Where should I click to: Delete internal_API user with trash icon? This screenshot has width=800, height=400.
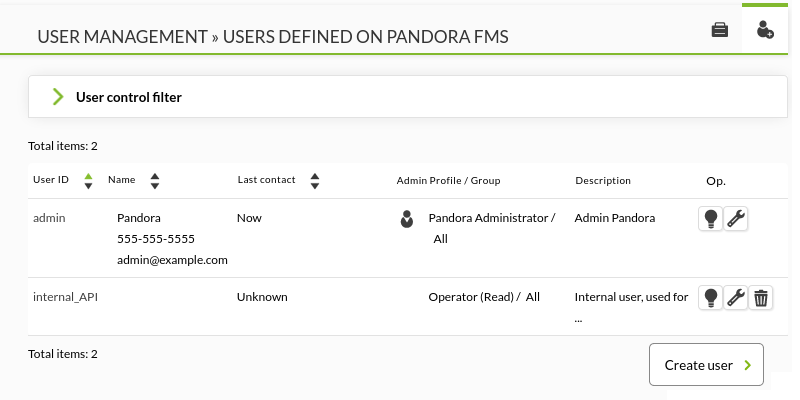761,297
